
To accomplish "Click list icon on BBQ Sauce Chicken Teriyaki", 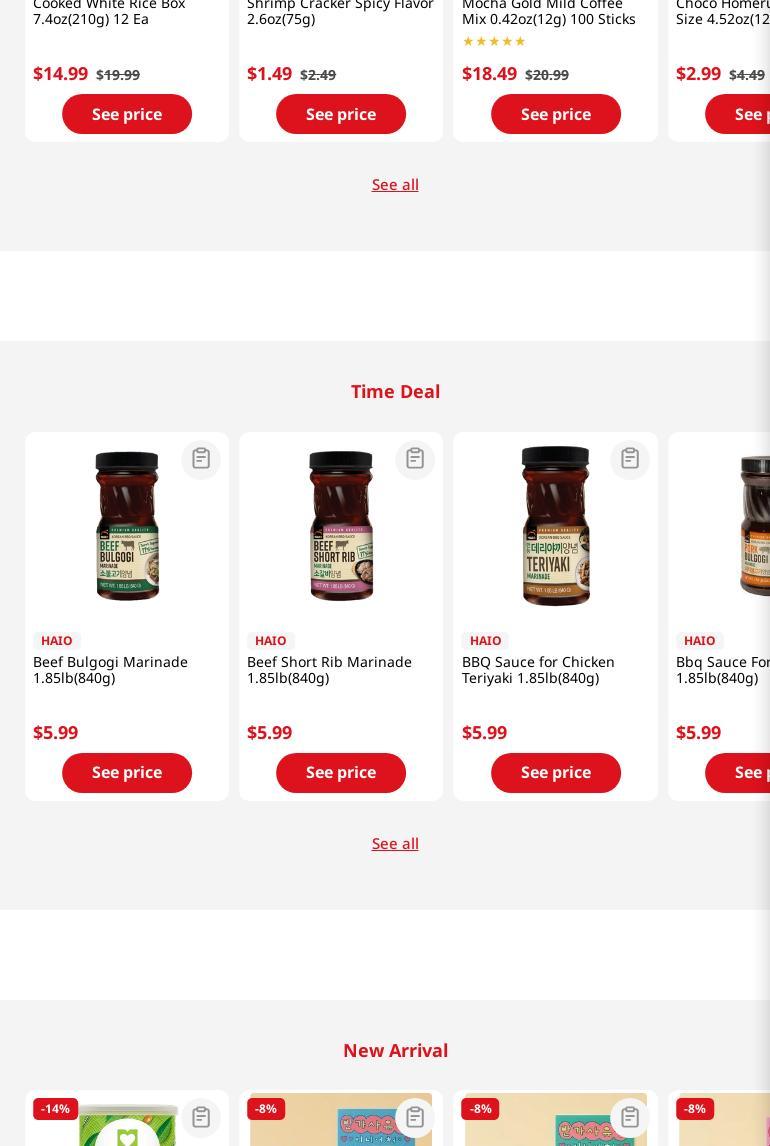I will click(x=630, y=459).
